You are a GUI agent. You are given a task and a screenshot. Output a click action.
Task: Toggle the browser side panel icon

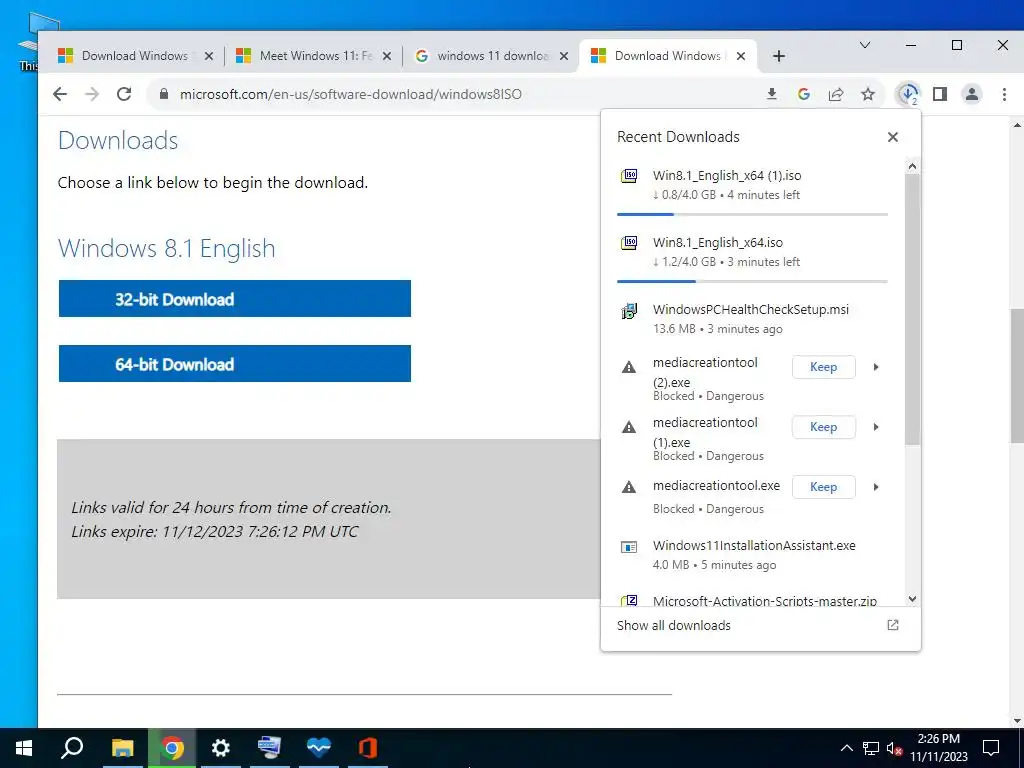[940, 94]
